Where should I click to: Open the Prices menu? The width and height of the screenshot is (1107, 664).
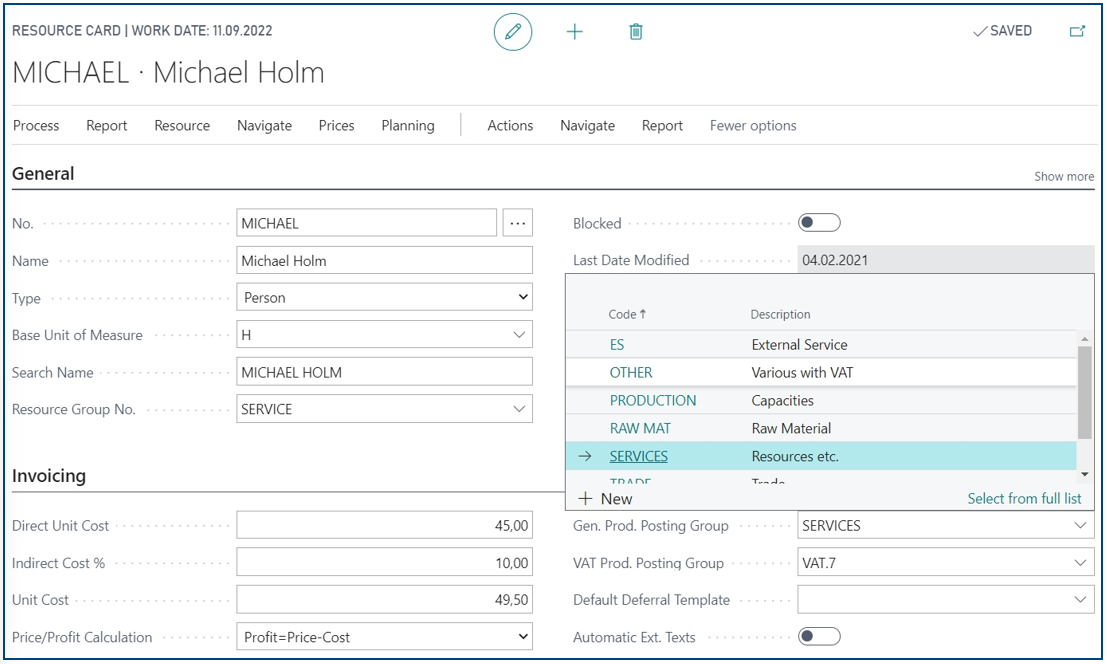(336, 126)
